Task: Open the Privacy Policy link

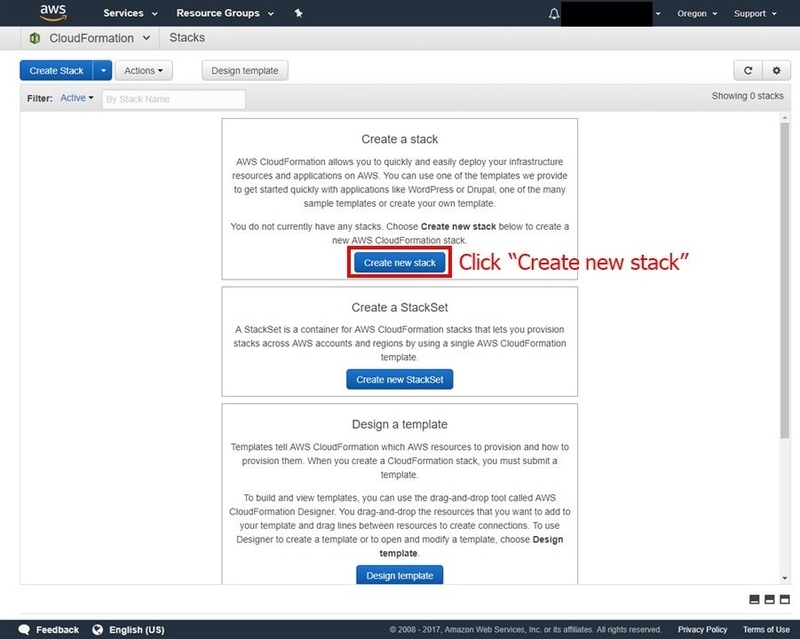Action: [703, 629]
